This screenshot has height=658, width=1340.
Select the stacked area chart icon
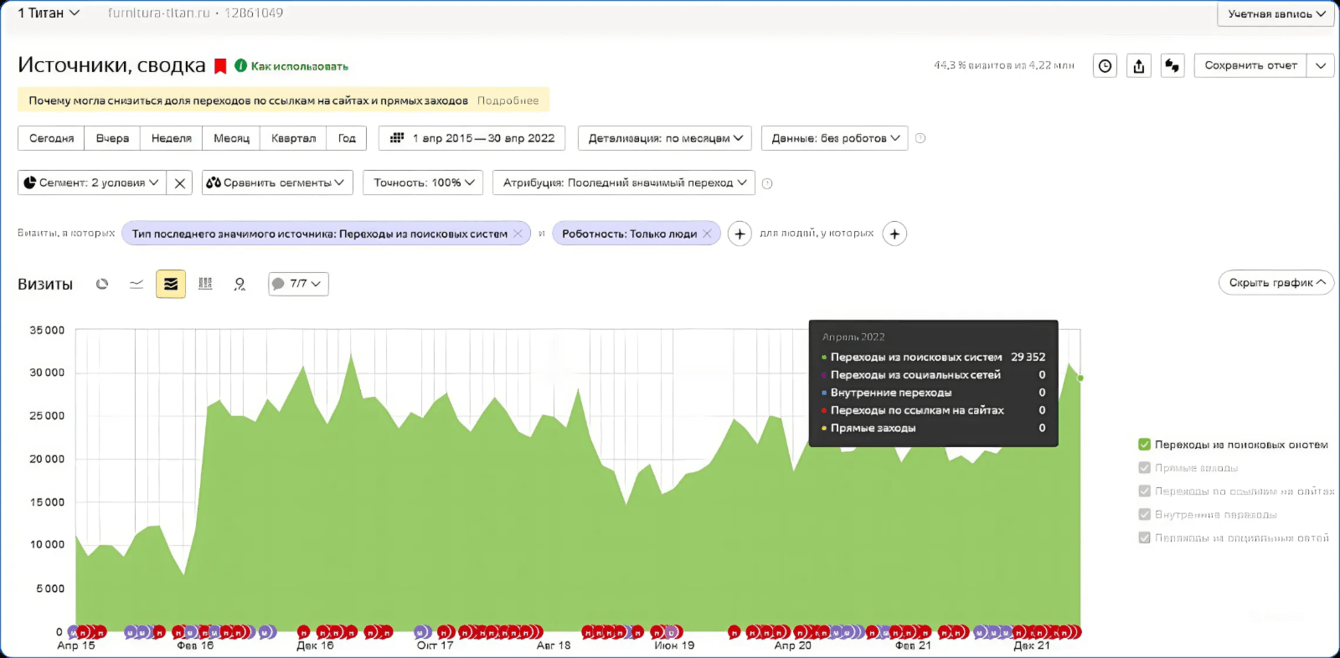click(171, 284)
